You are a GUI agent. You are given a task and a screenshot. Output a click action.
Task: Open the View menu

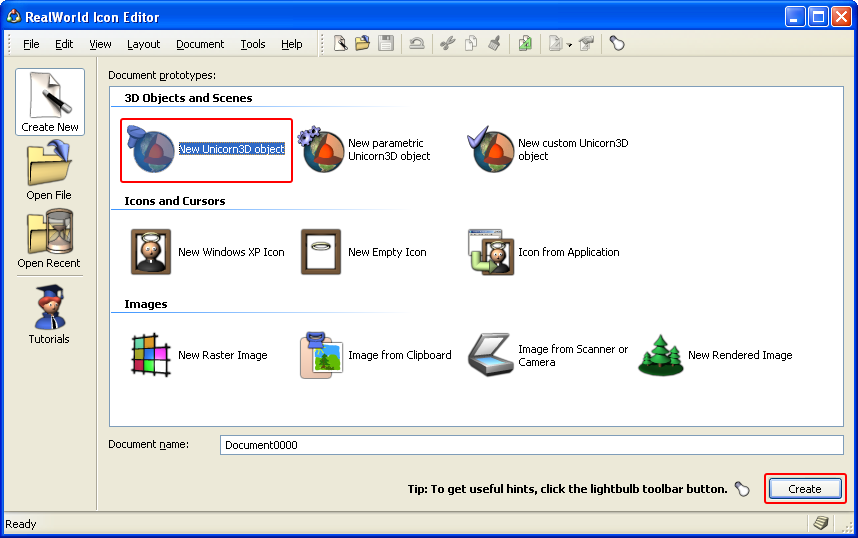click(x=100, y=44)
